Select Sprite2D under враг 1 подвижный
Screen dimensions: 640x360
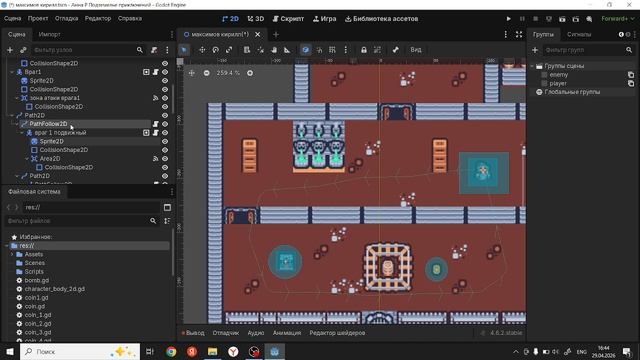[51, 141]
